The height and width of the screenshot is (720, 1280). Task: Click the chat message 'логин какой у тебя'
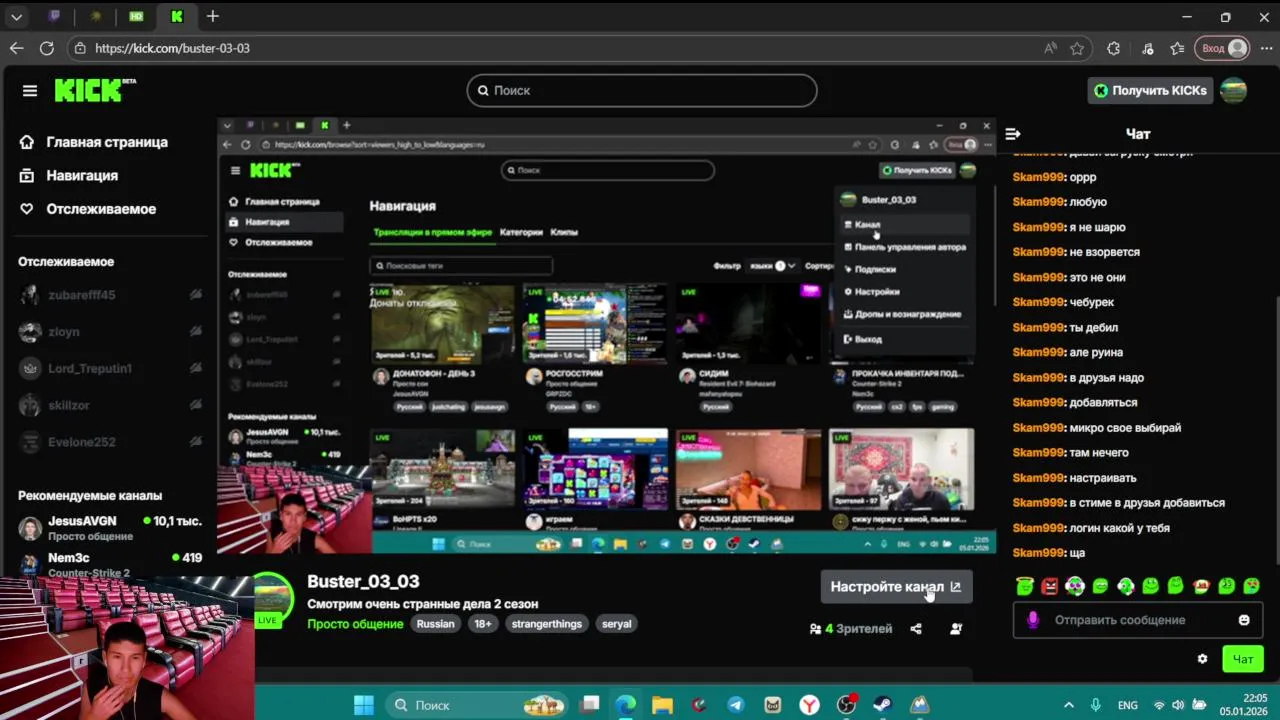[1119, 528]
